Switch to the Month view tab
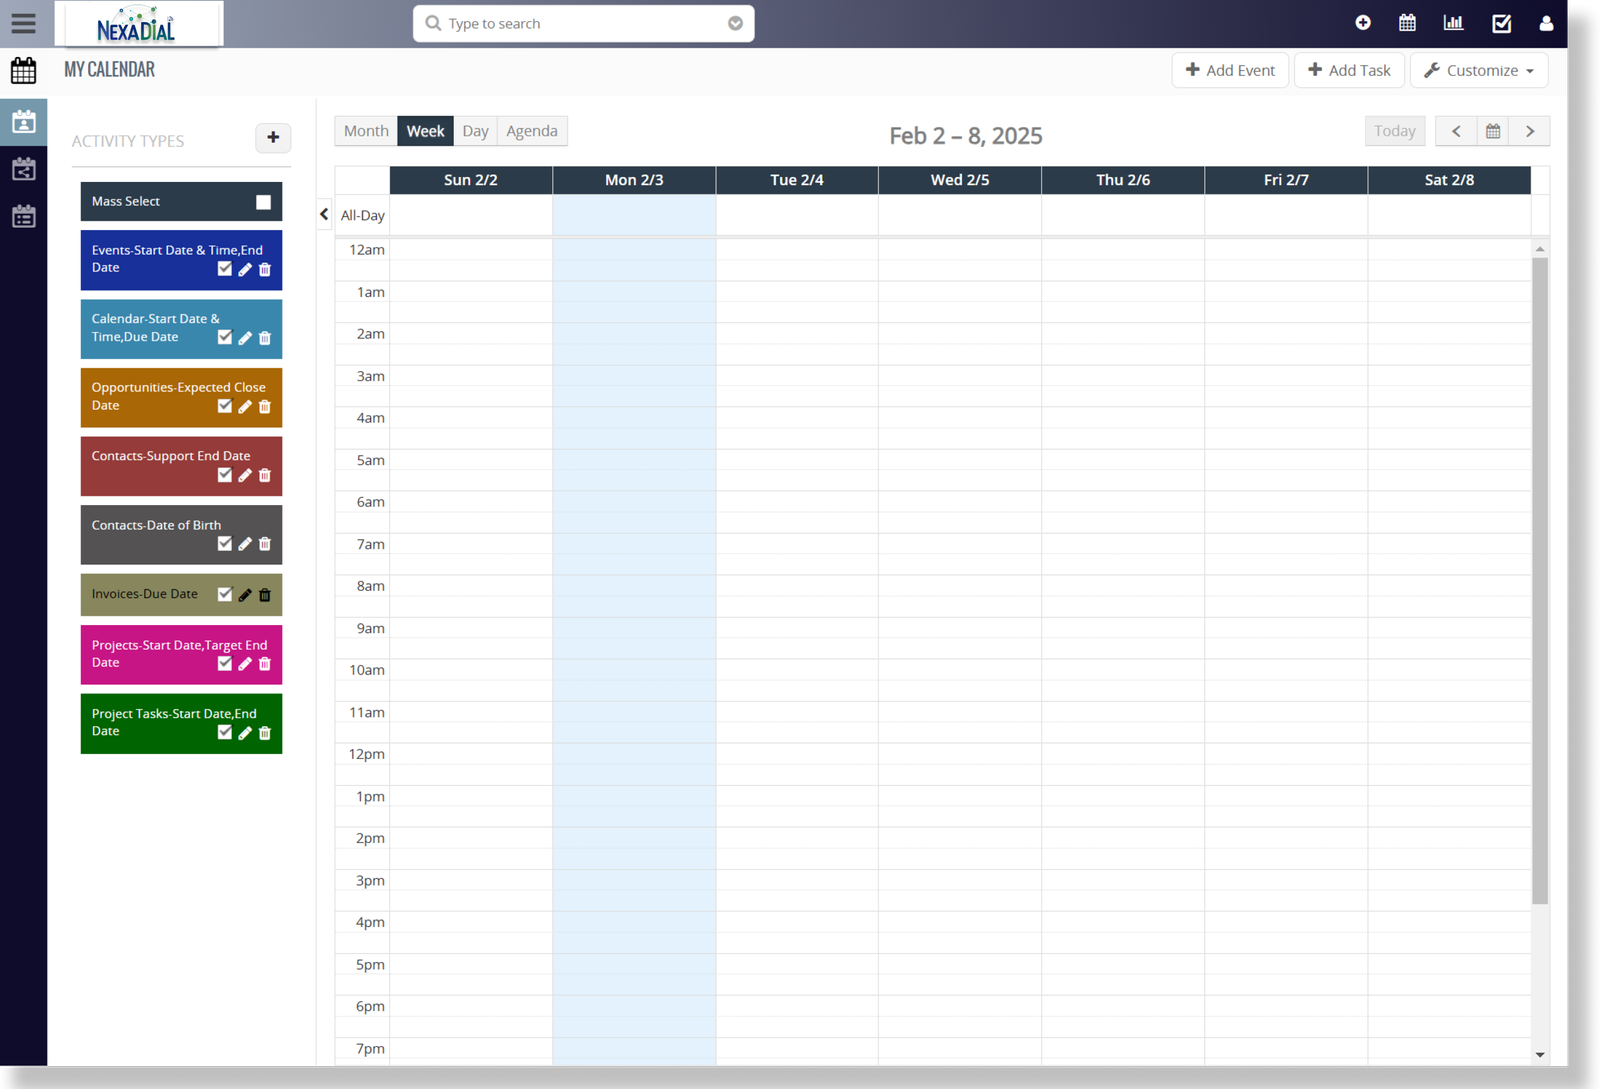Screen dimensions: 1600x1089 [365, 130]
